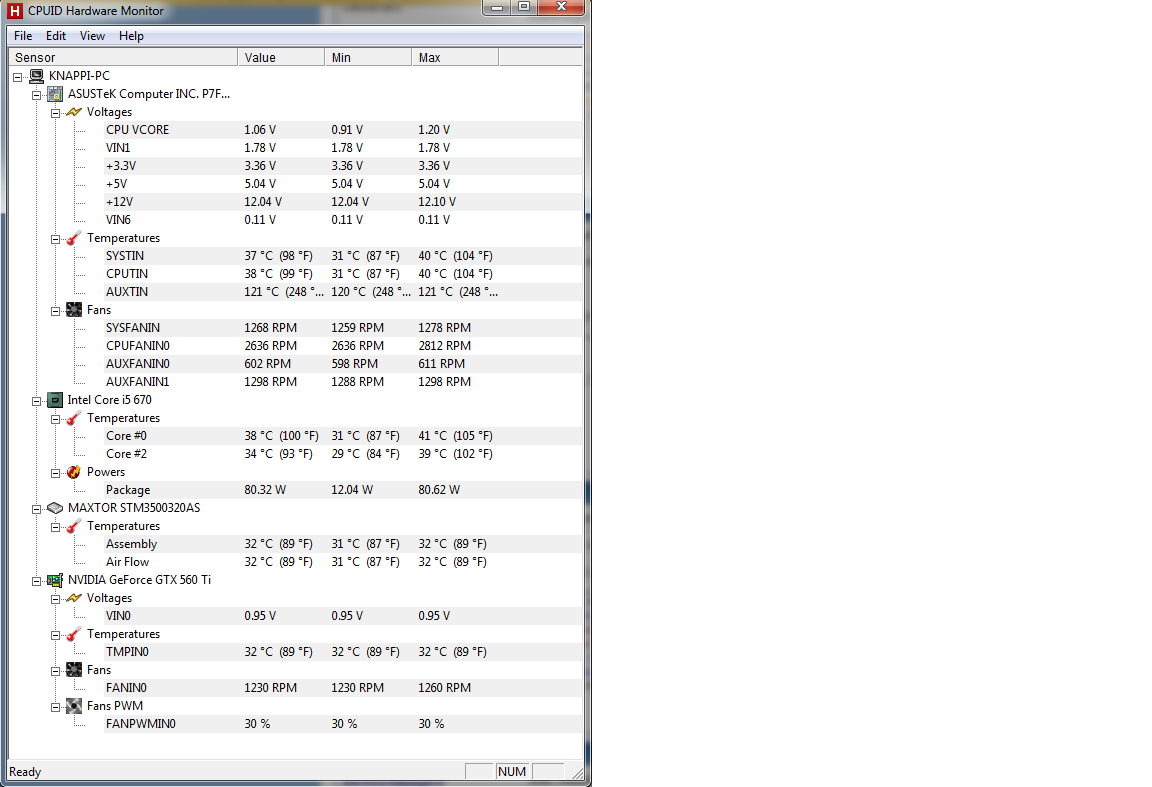Viewport: 1152px width, 787px height.
Task: Select the +3.3V voltage row
Action: 343,166
